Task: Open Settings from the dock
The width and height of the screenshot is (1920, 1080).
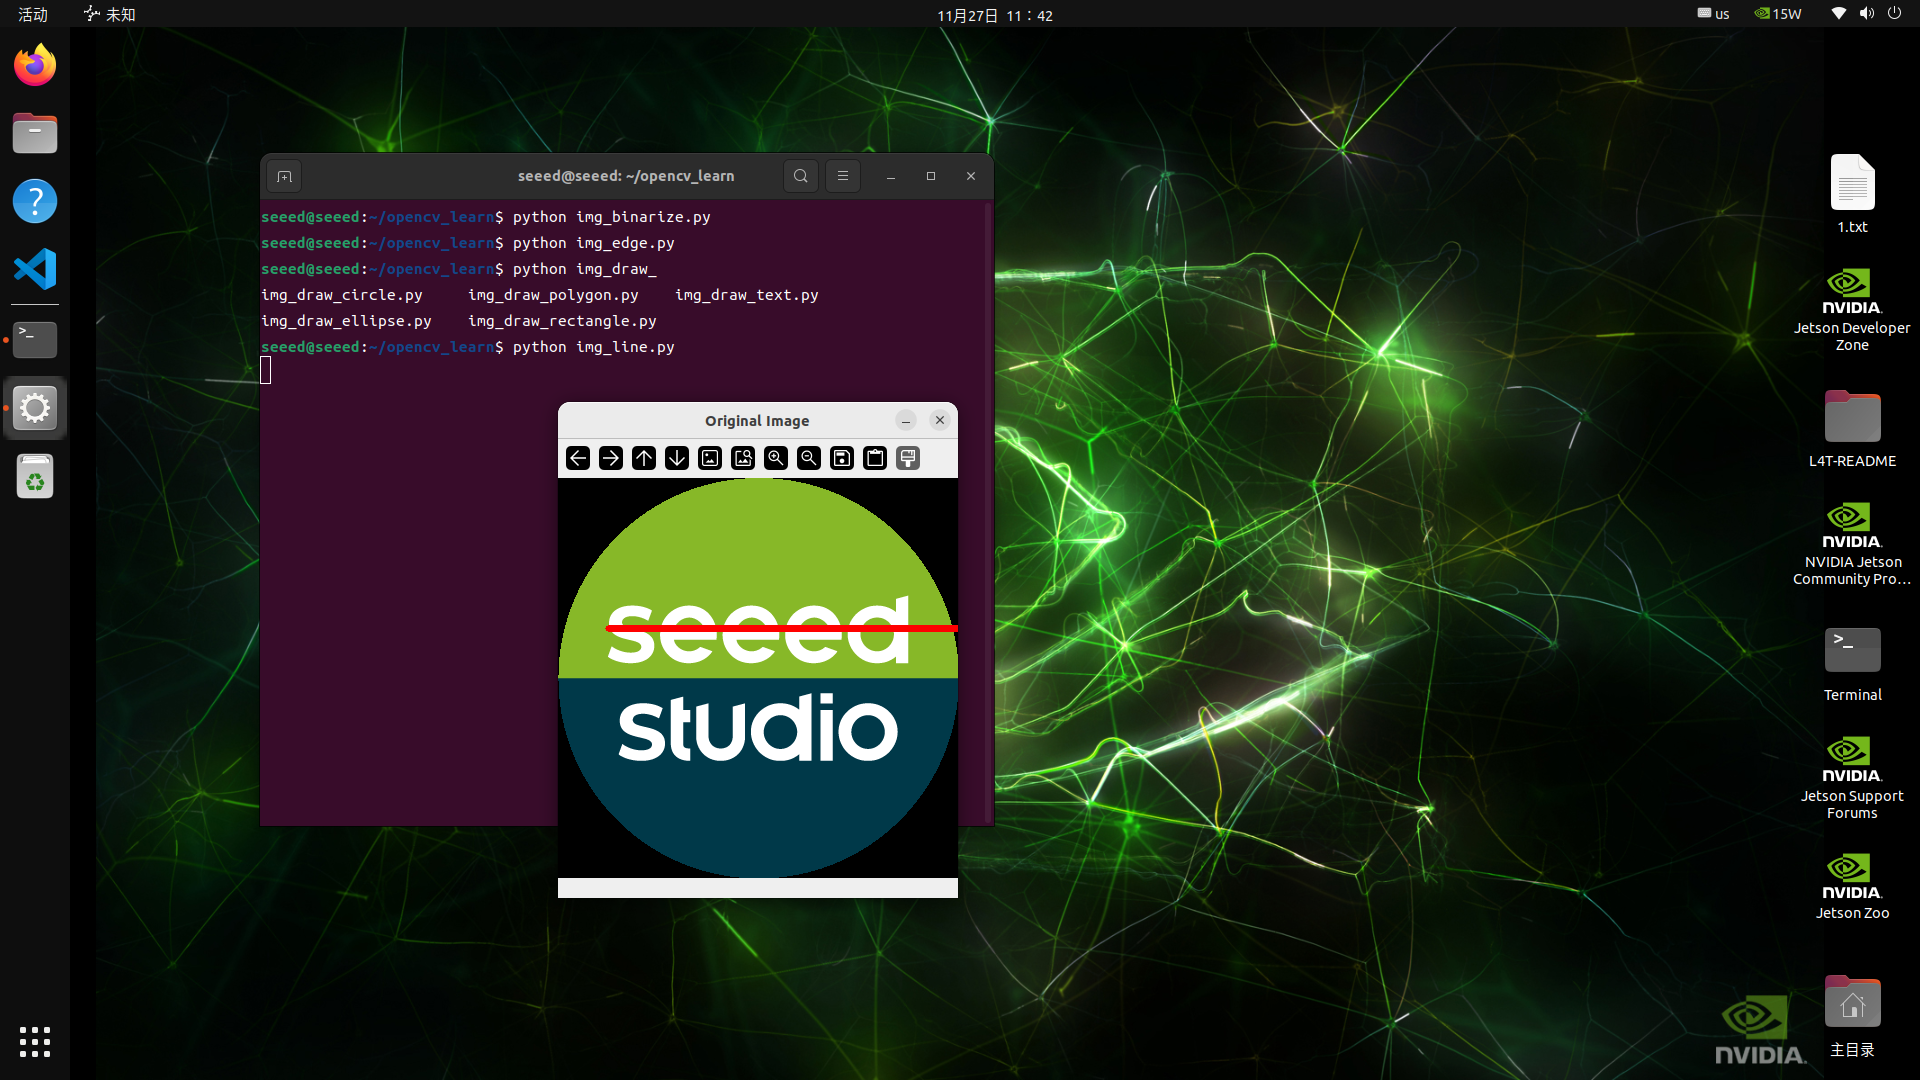Action: click(35, 408)
